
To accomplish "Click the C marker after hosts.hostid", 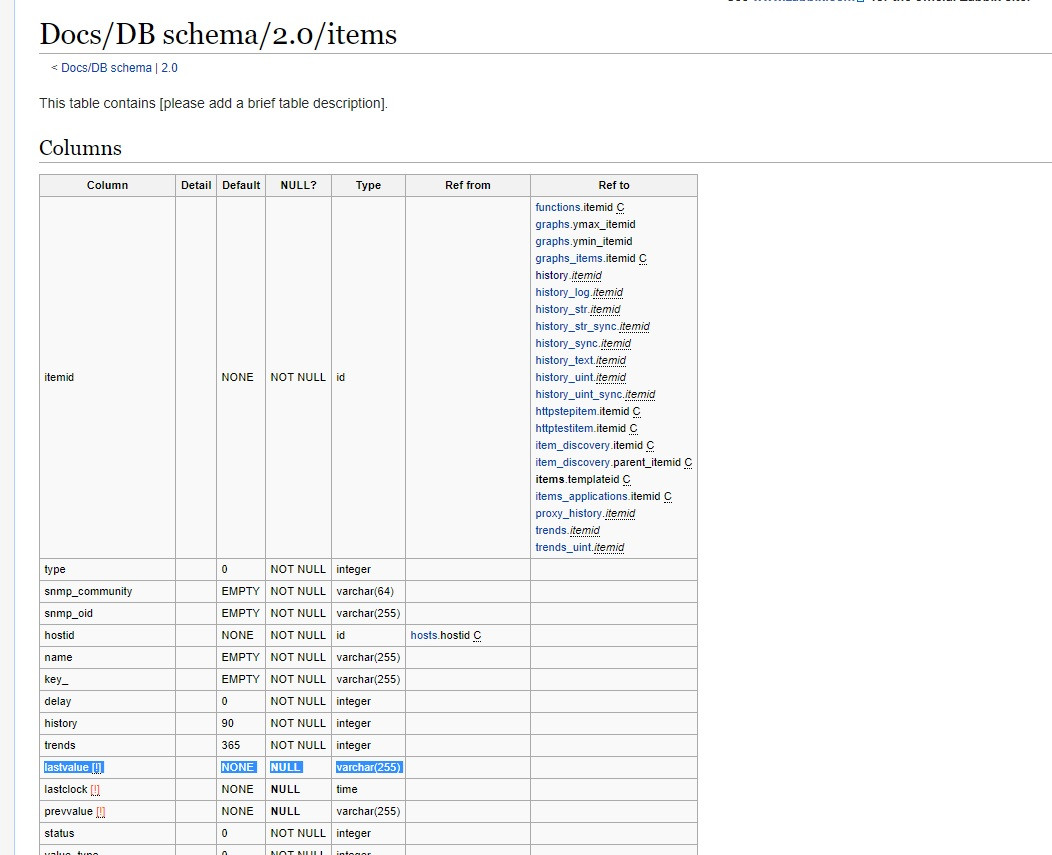I will pos(477,635).
